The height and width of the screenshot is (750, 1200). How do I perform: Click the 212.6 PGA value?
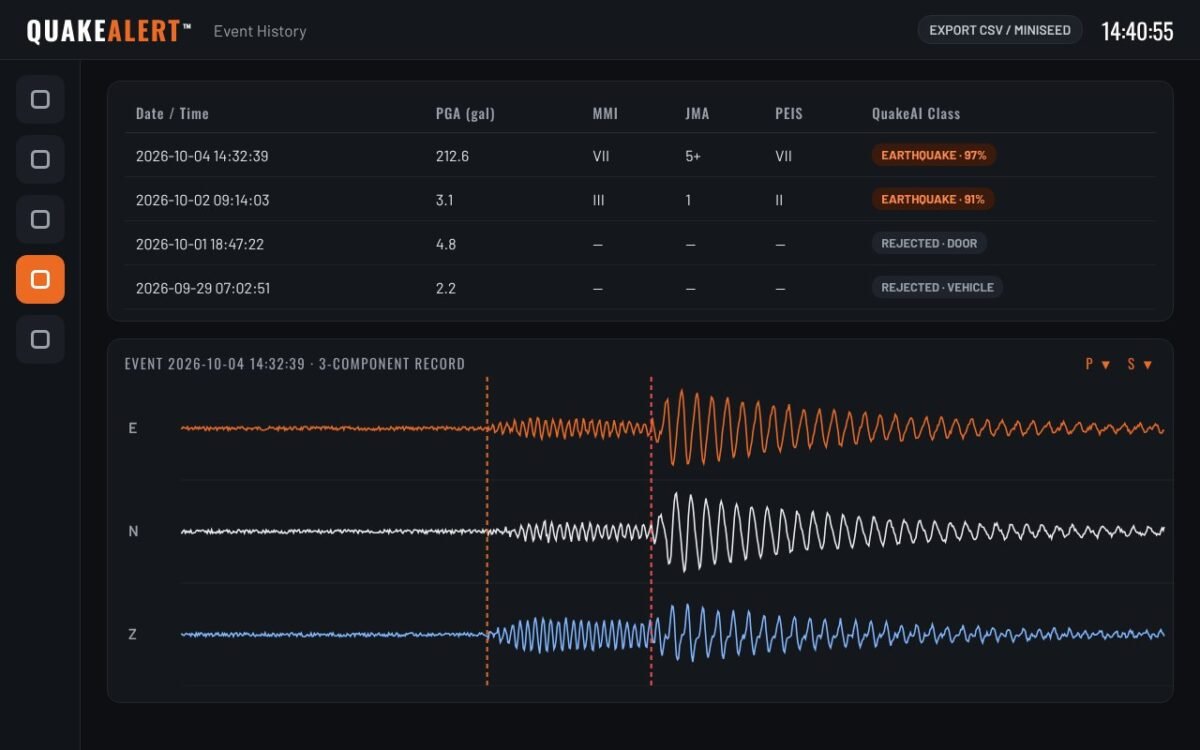coord(452,156)
